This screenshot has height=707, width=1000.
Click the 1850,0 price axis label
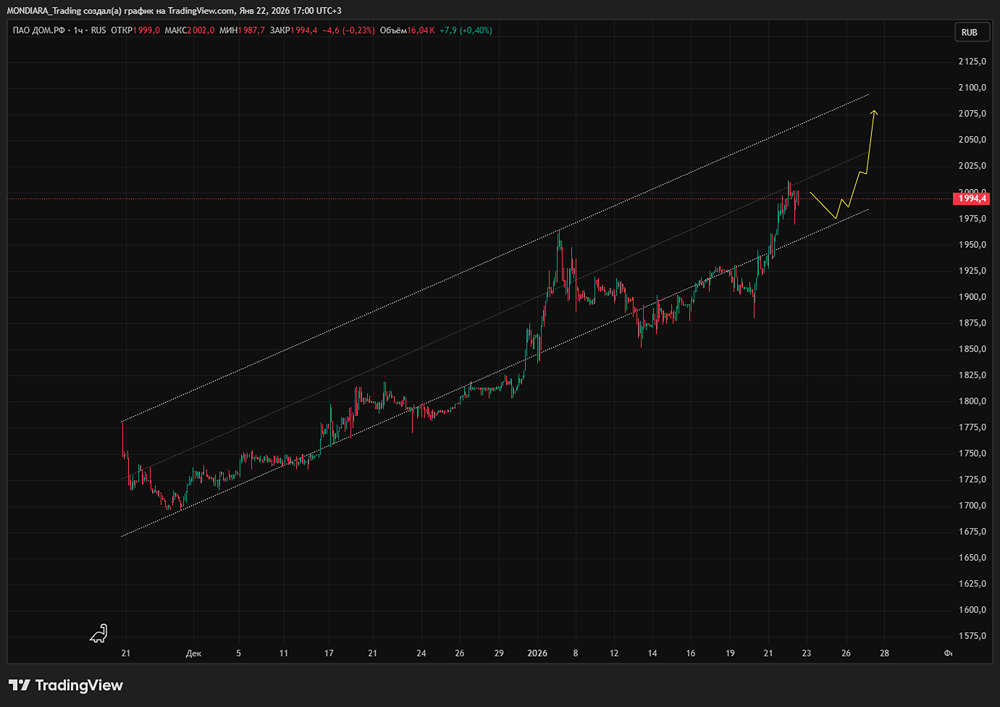(x=972, y=349)
